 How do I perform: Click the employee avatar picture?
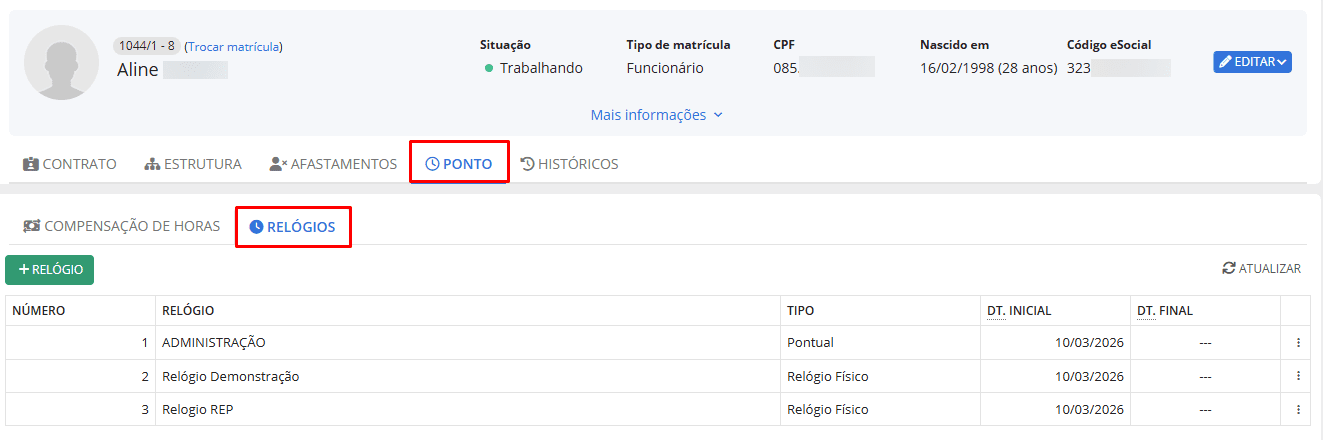coord(62,62)
